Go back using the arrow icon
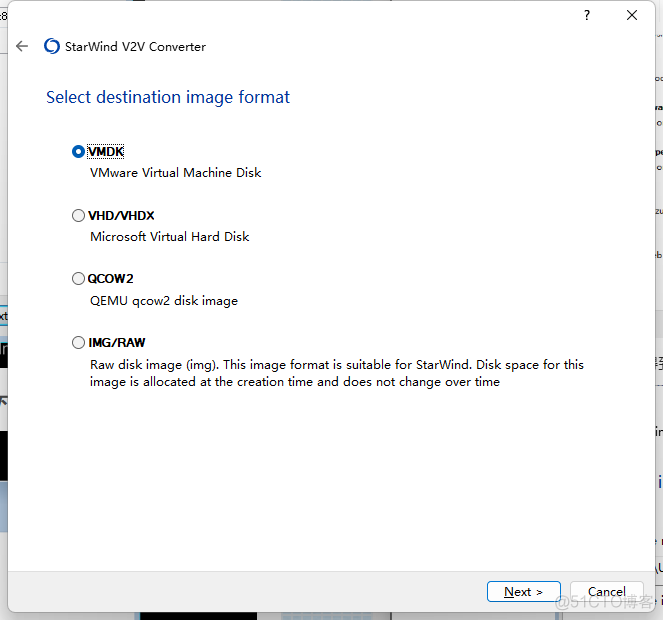 [x=22, y=46]
